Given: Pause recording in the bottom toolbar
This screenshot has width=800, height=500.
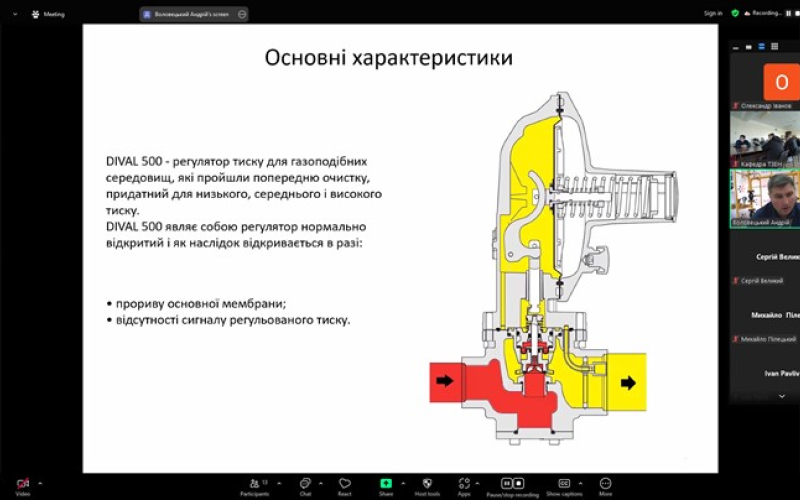Looking at the screenshot, I should pos(506,483).
